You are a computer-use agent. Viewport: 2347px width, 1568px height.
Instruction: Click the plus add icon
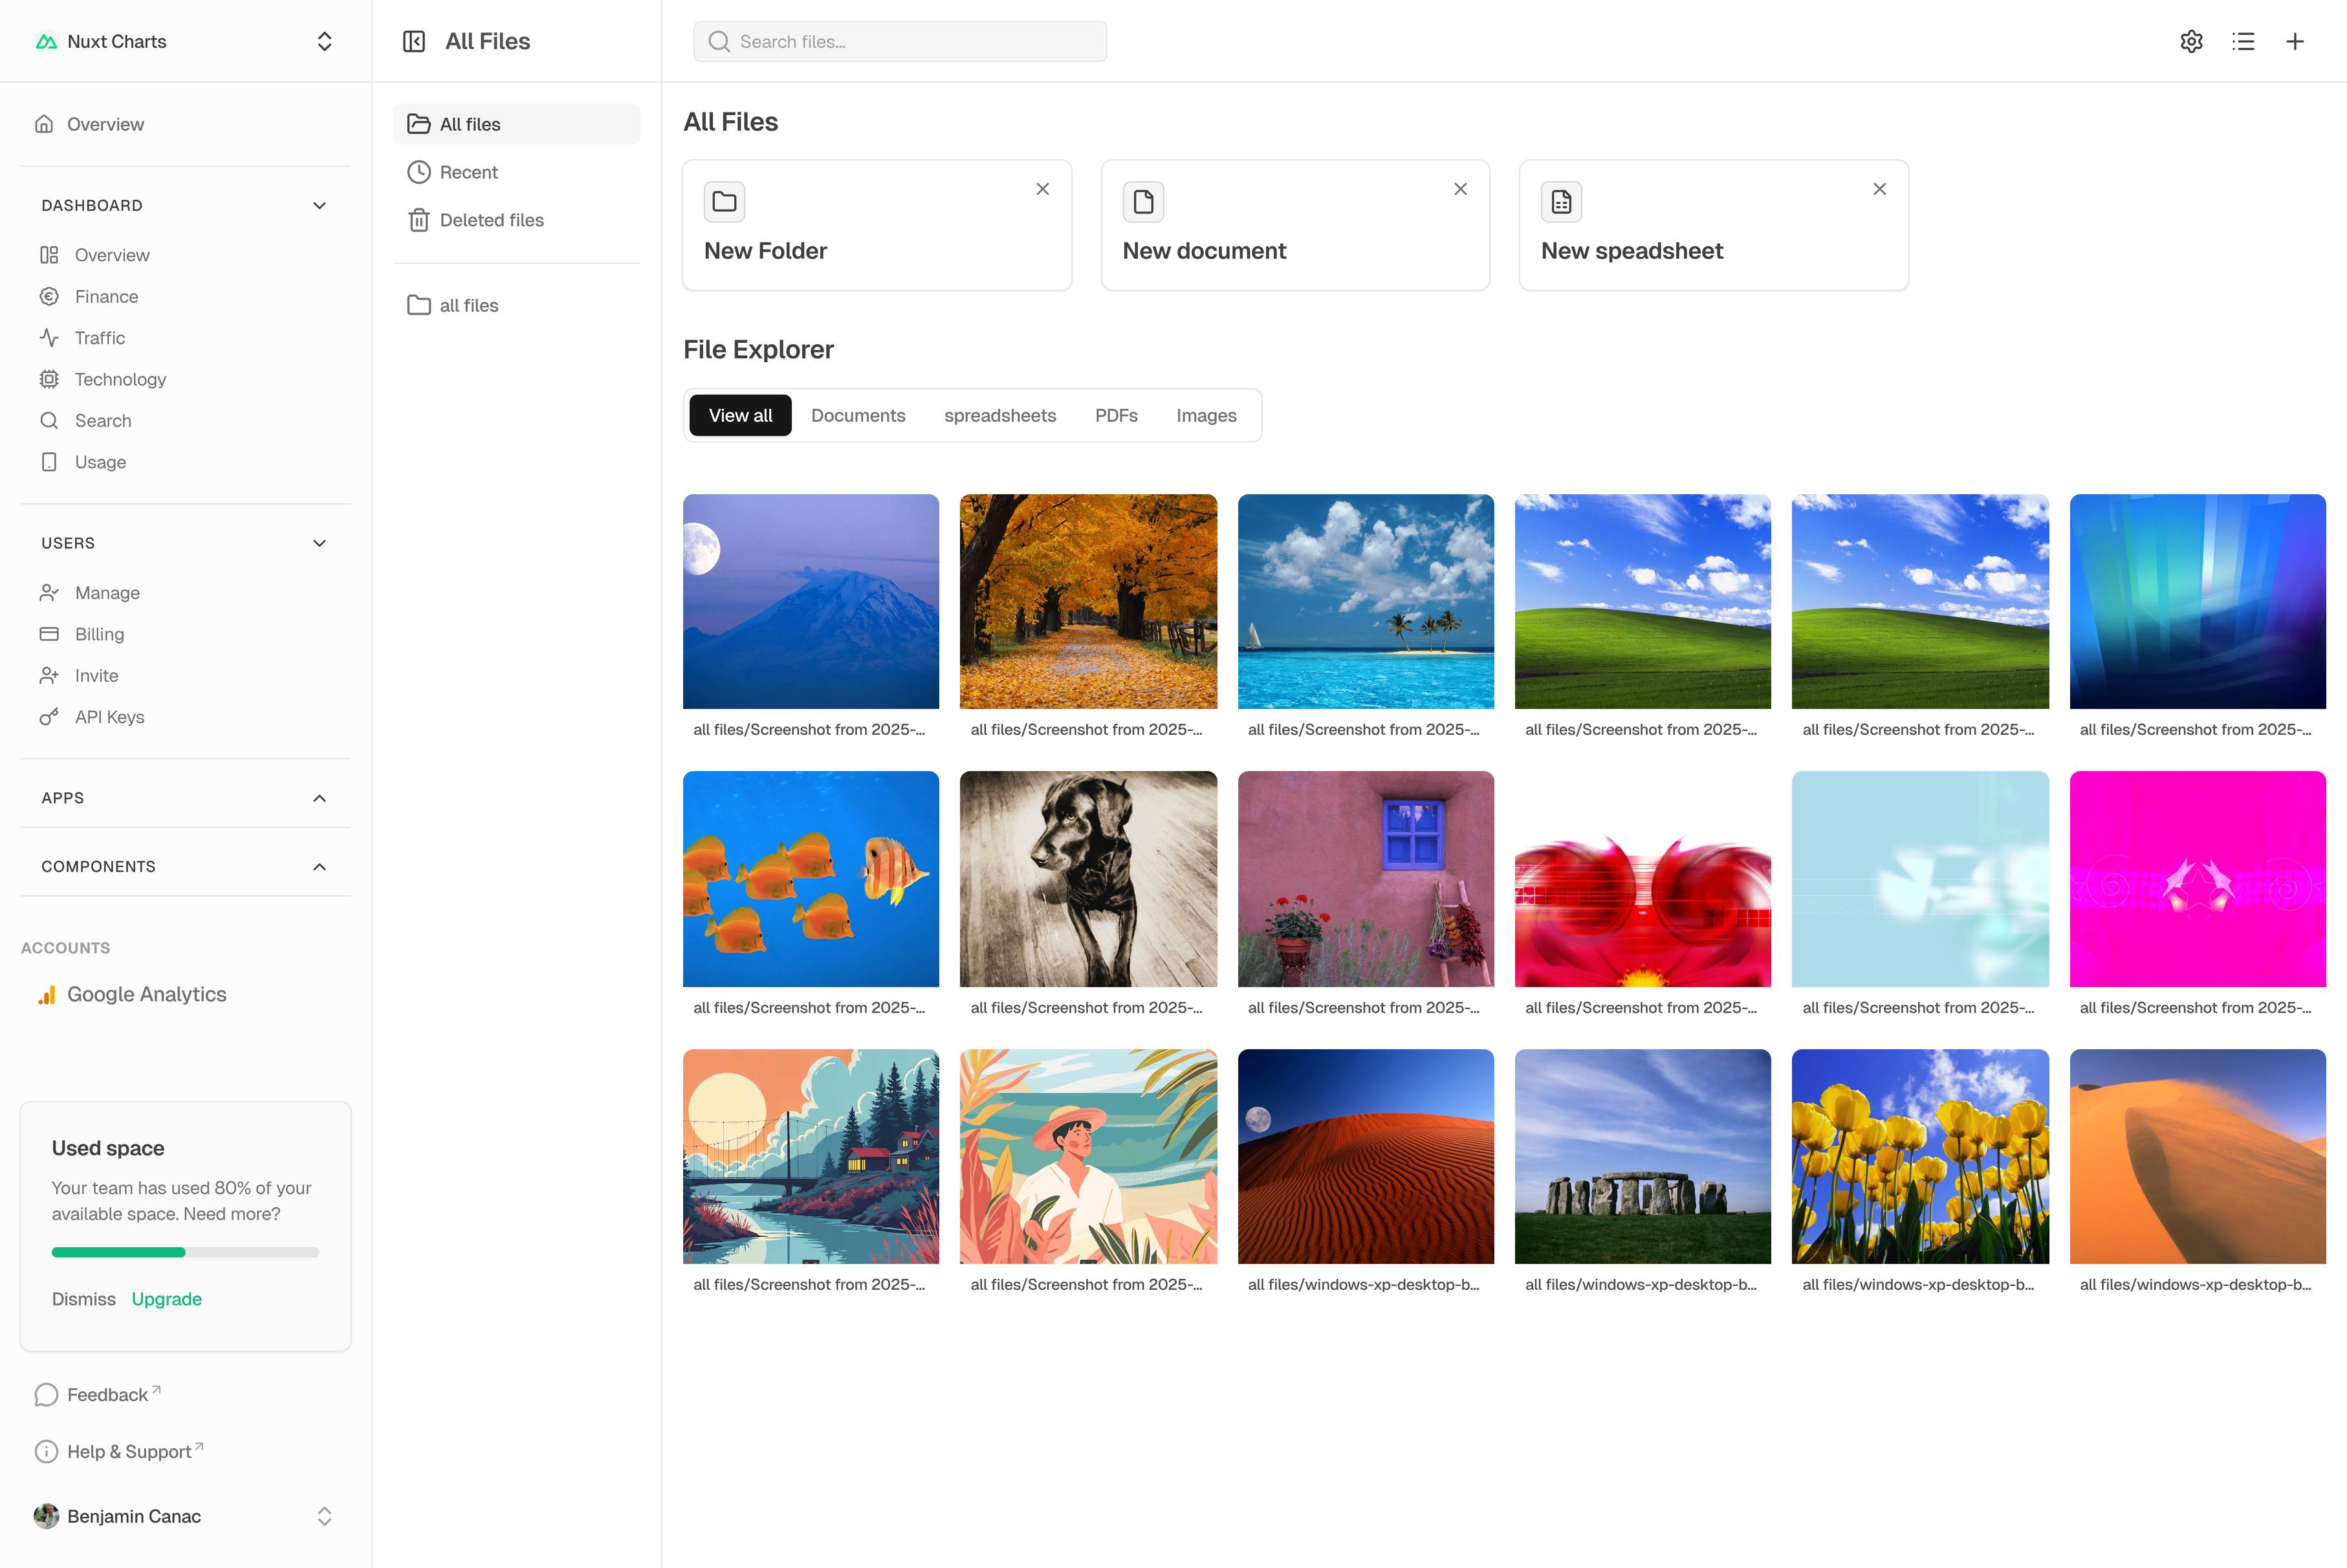click(2295, 41)
